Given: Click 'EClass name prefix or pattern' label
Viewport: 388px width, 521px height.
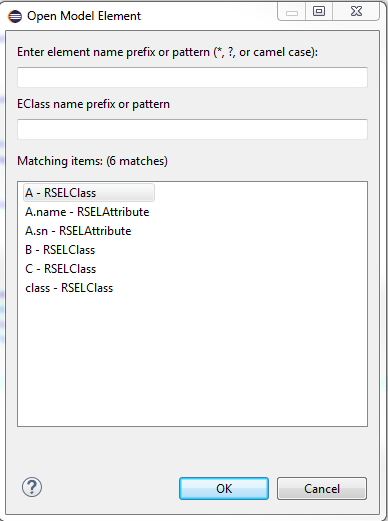Looking at the screenshot, I should click(93, 104).
